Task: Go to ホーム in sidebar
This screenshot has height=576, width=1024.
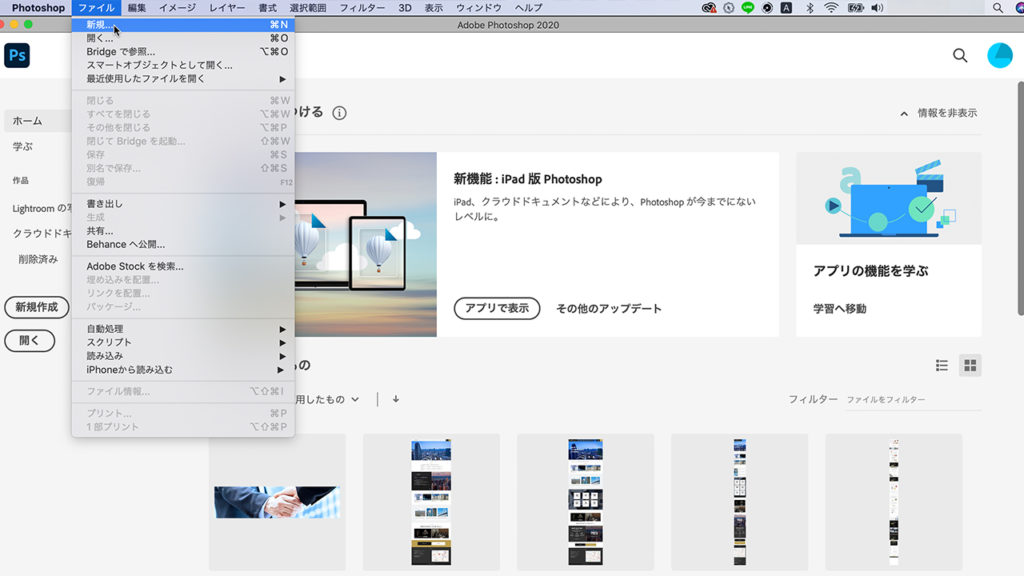Action: pyautogui.click(x=37, y=121)
